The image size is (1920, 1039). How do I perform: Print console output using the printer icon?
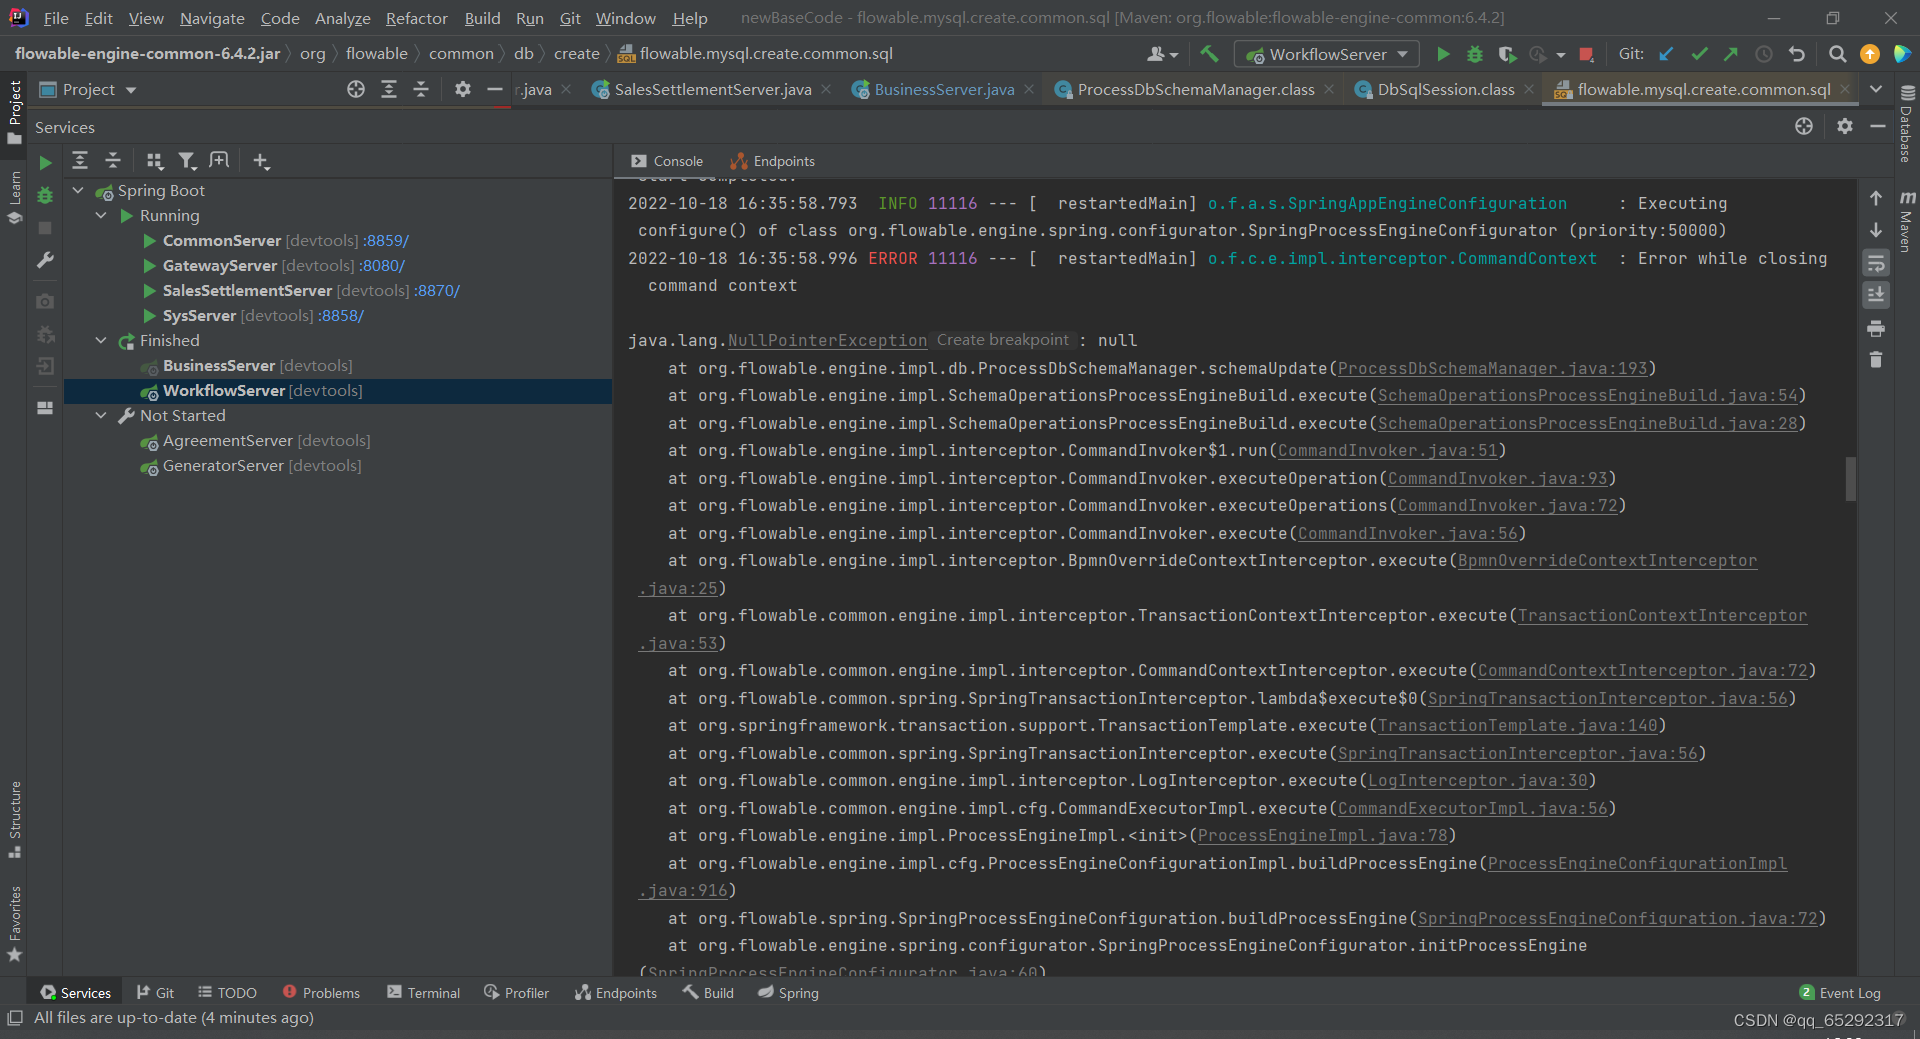tap(1877, 328)
